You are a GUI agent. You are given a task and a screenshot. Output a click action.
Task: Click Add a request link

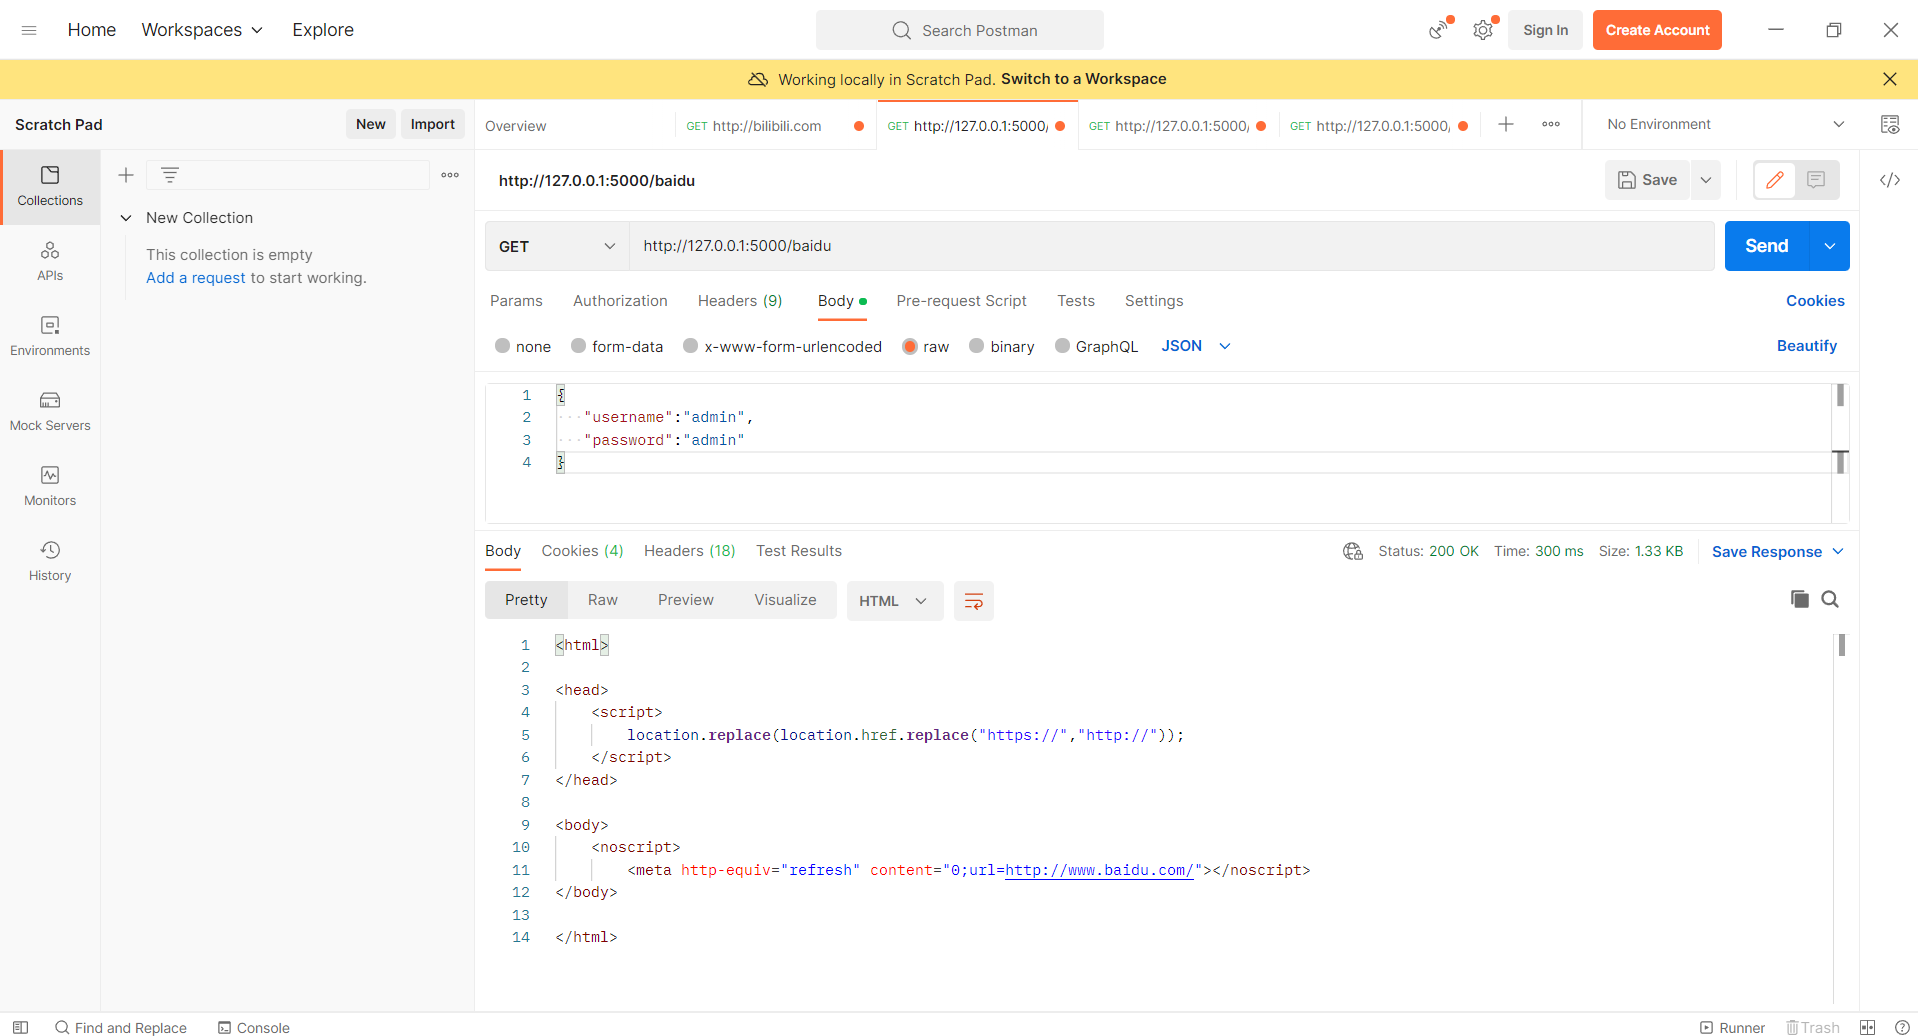(x=196, y=278)
